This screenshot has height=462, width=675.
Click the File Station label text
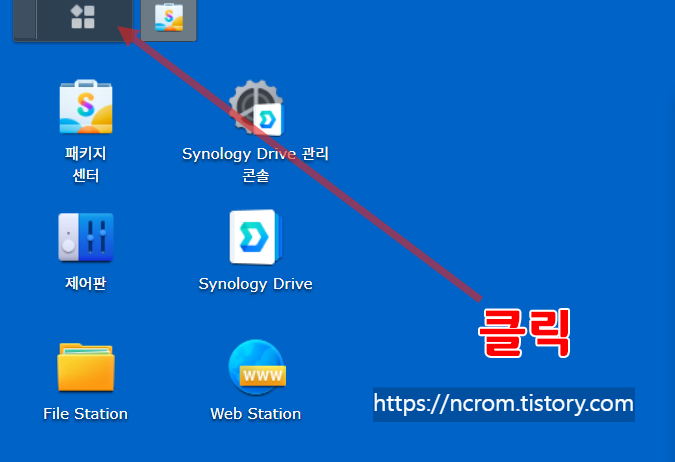[x=86, y=414]
